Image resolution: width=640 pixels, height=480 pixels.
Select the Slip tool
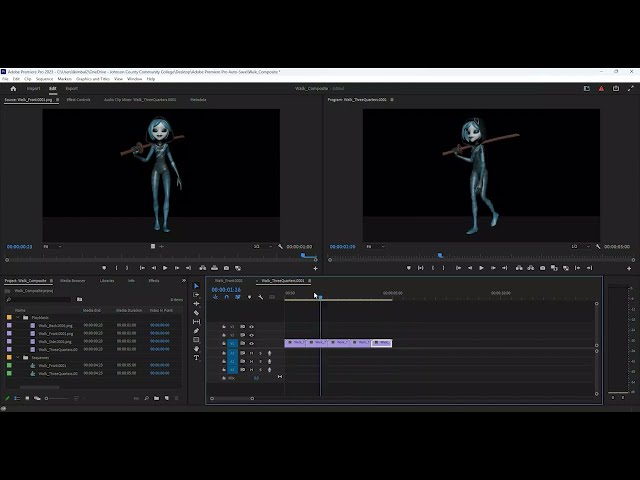(x=196, y=322)
